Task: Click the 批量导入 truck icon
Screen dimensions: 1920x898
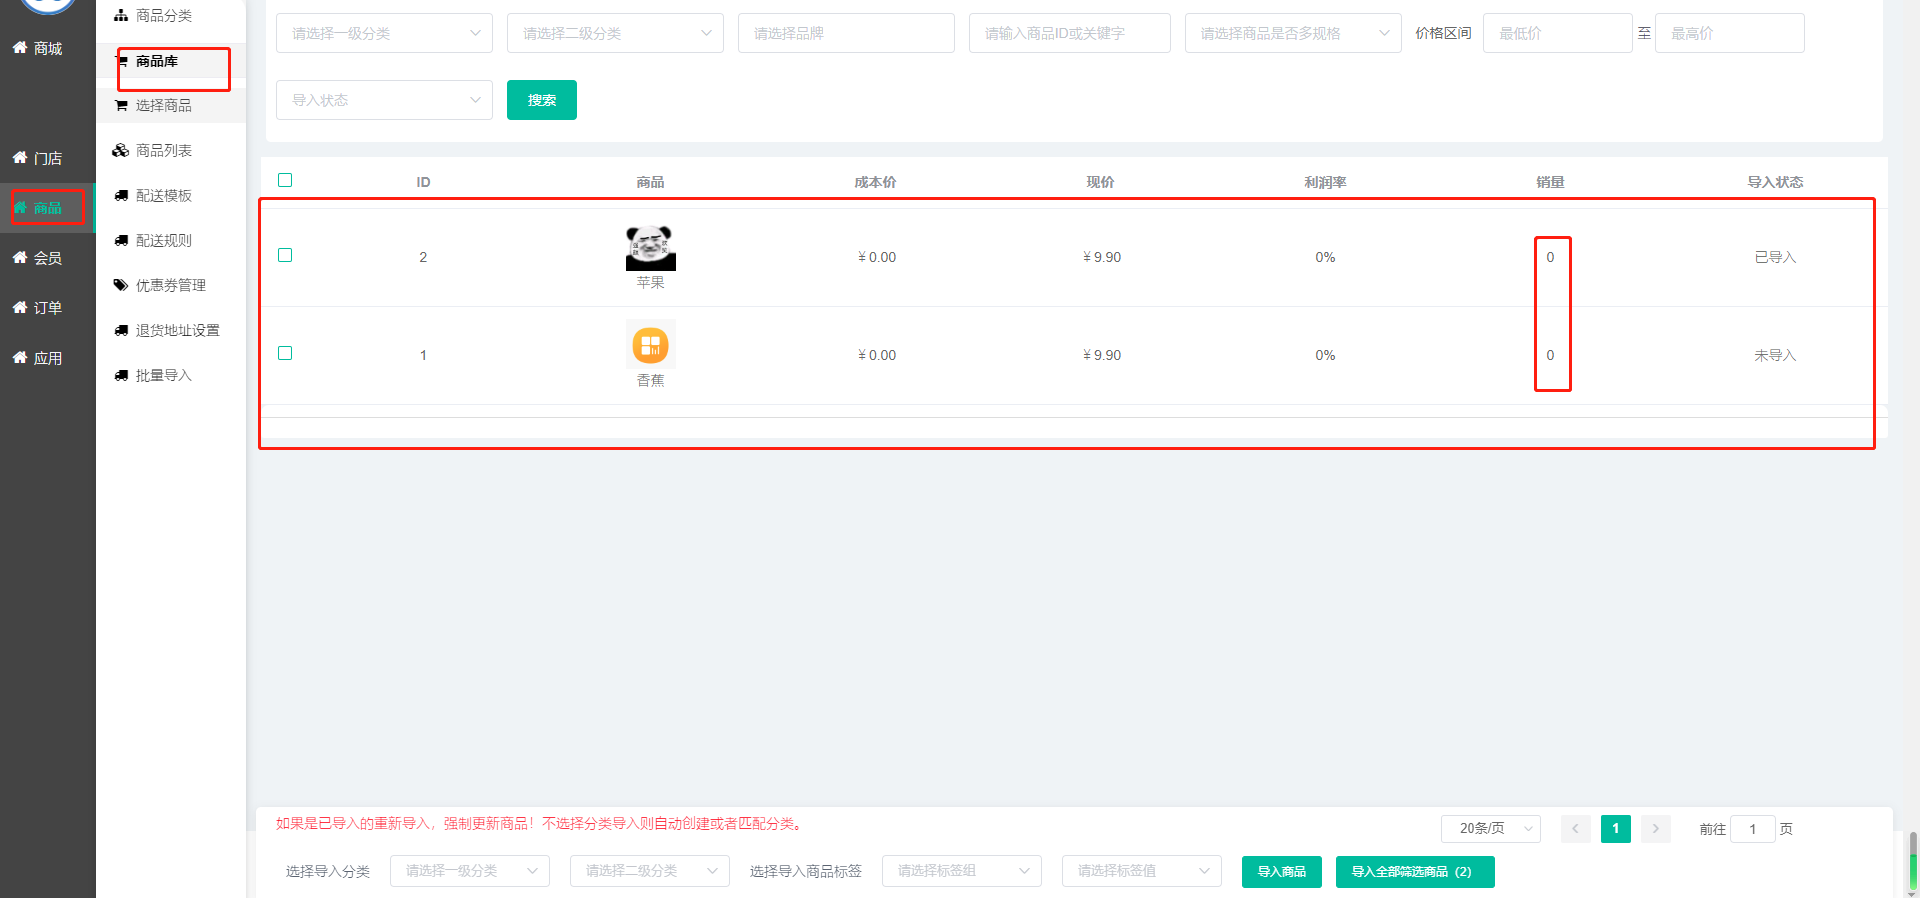Action: [x=121, y=375]
